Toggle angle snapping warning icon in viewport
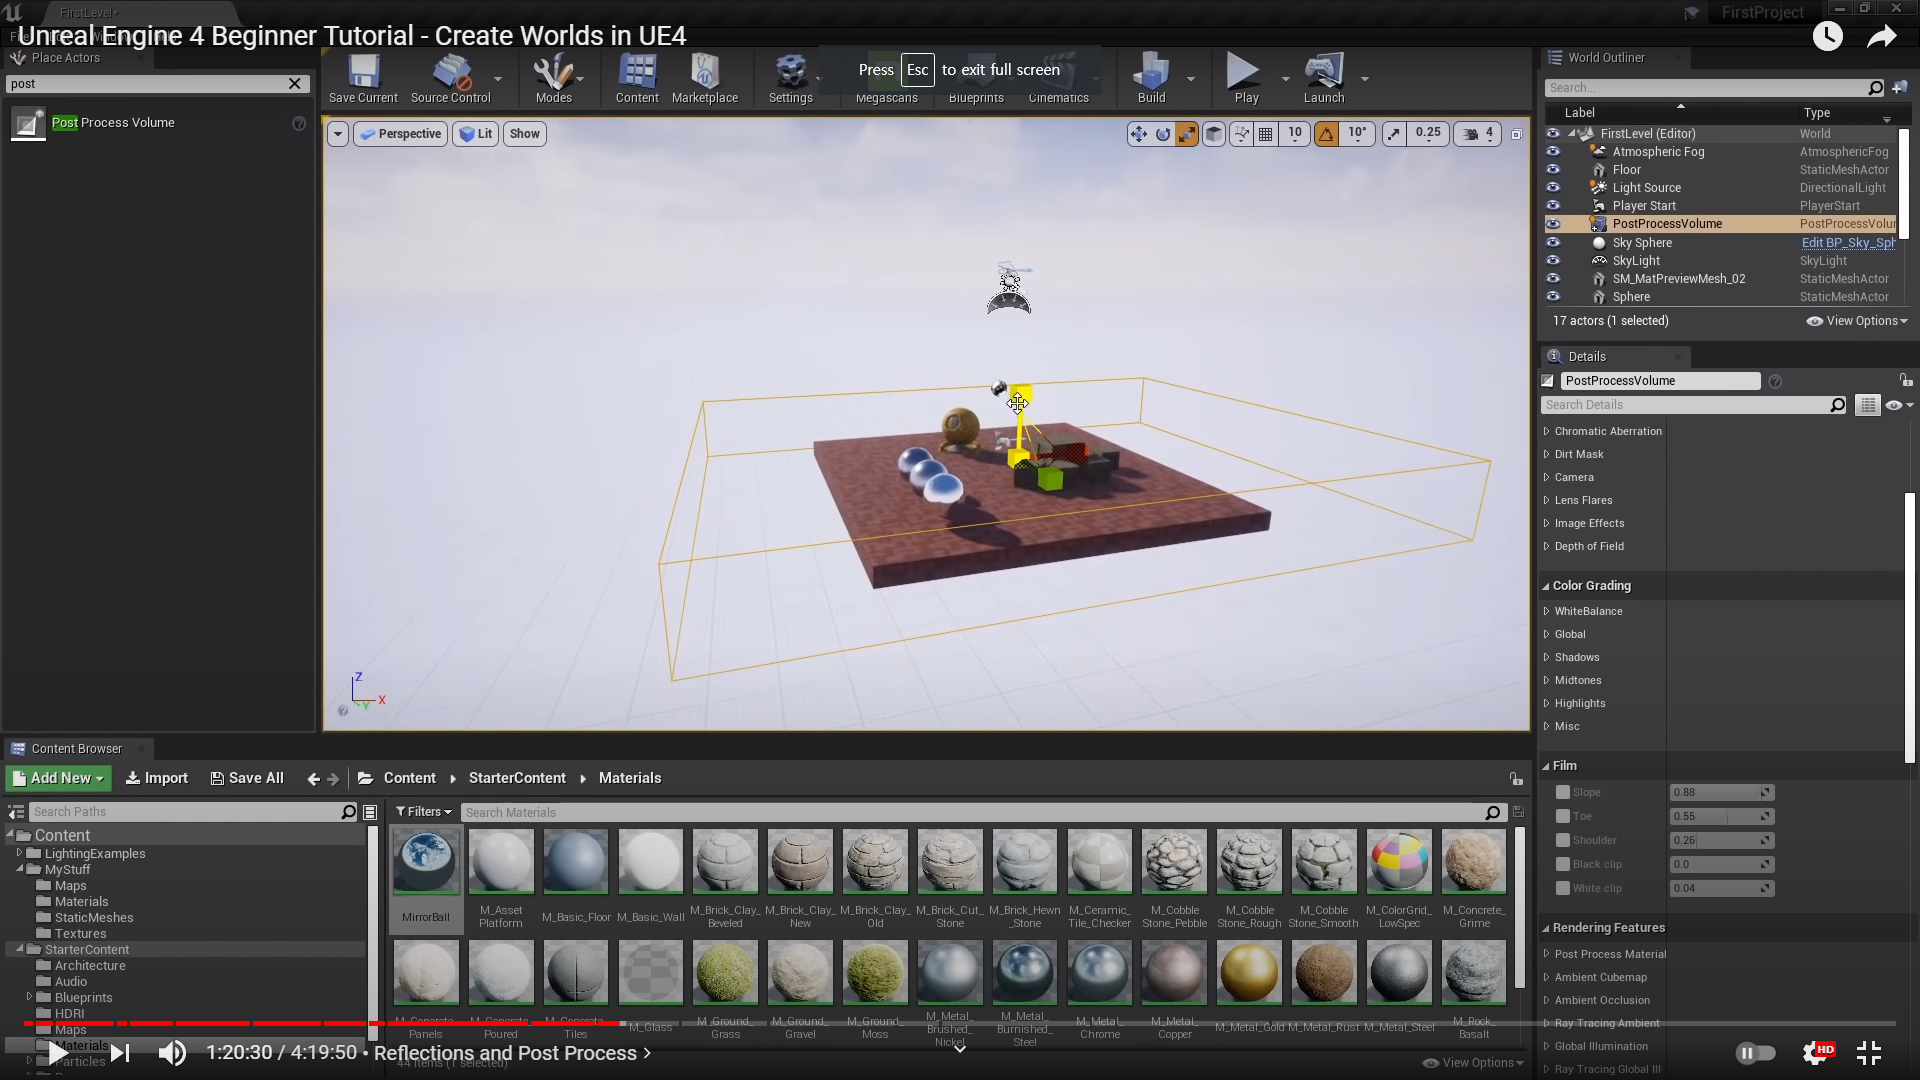 tap(1326, 134)
